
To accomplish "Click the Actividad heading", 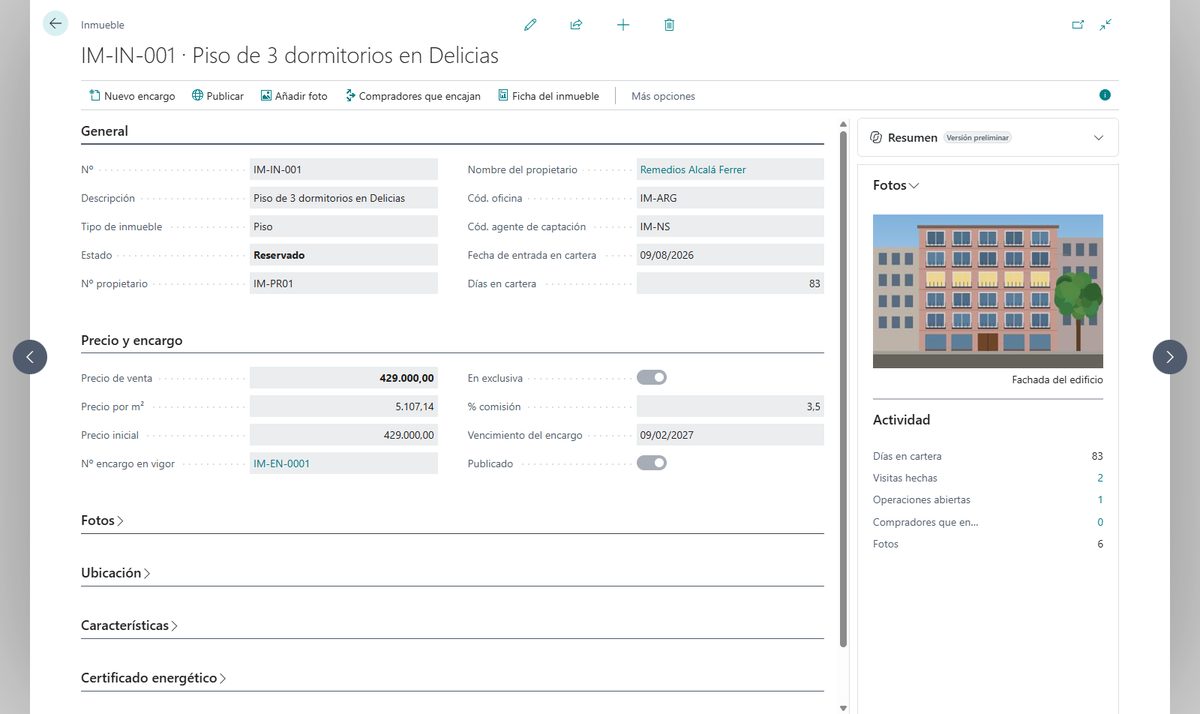I will 901,420.
